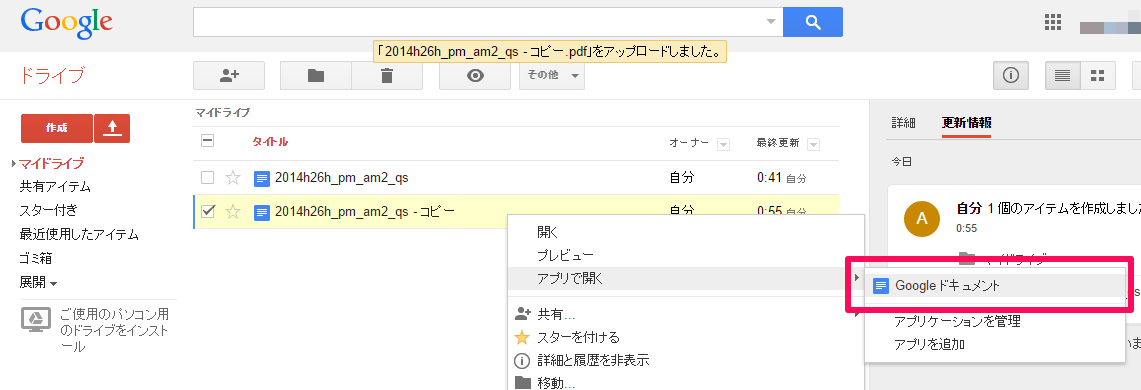The image size is (1141, 390).
Task: Toggle the select-all header checkbox
Action: (207, 142)
